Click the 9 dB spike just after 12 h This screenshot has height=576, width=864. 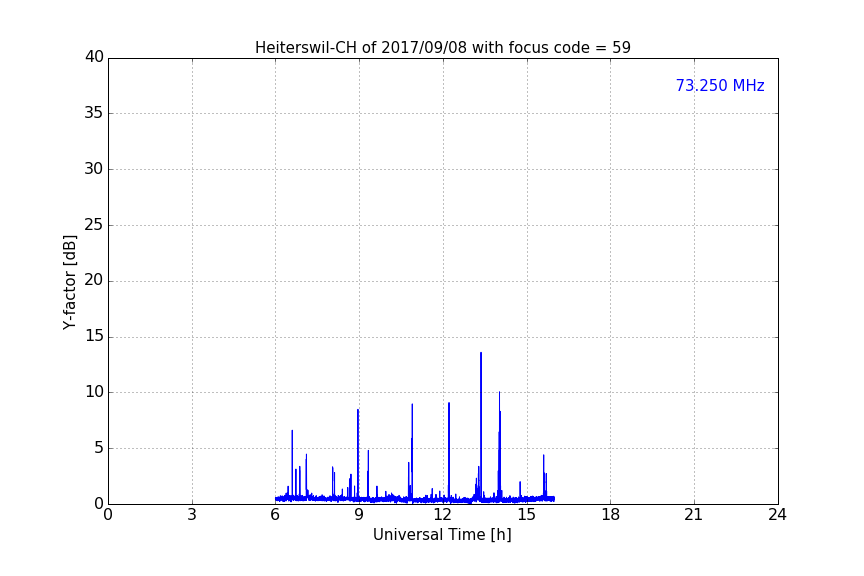pyautogui.click(x=449, y=451)
